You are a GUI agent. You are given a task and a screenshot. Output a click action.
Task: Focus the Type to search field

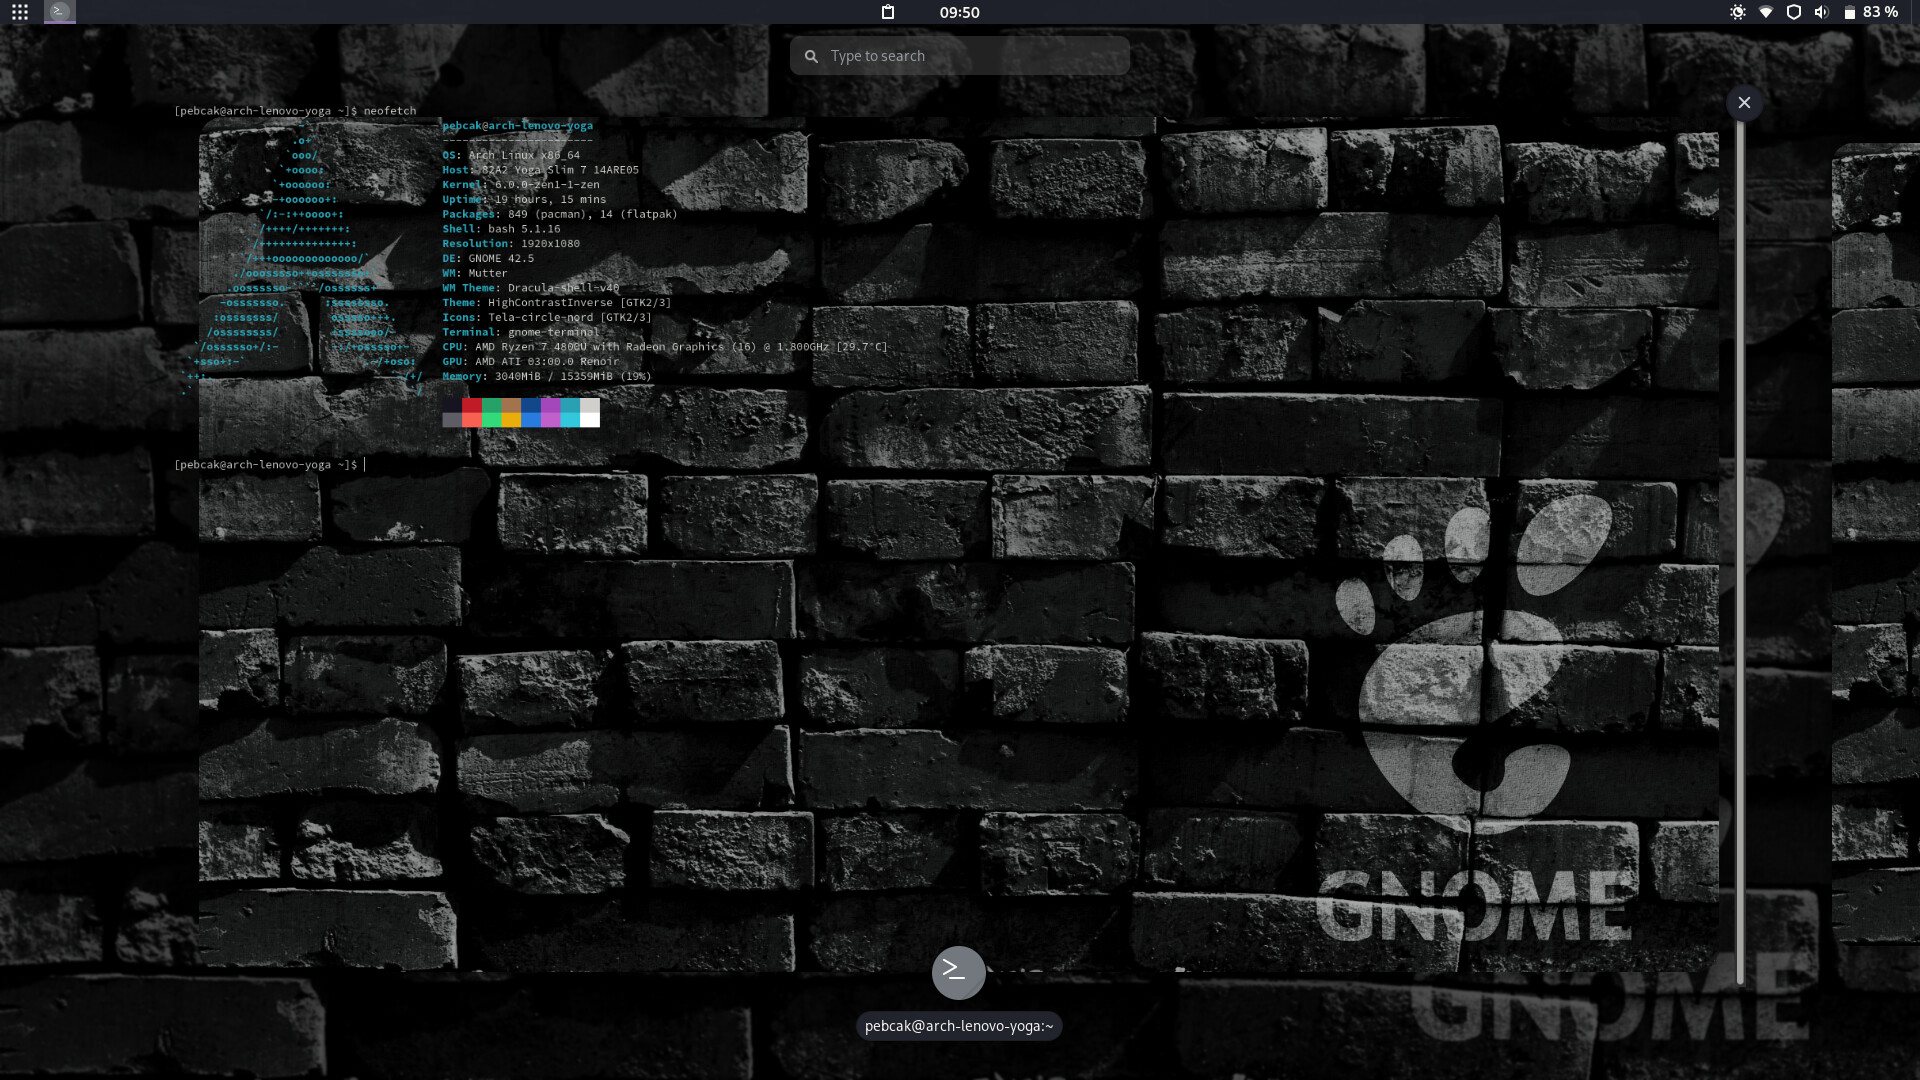[960, 56]
